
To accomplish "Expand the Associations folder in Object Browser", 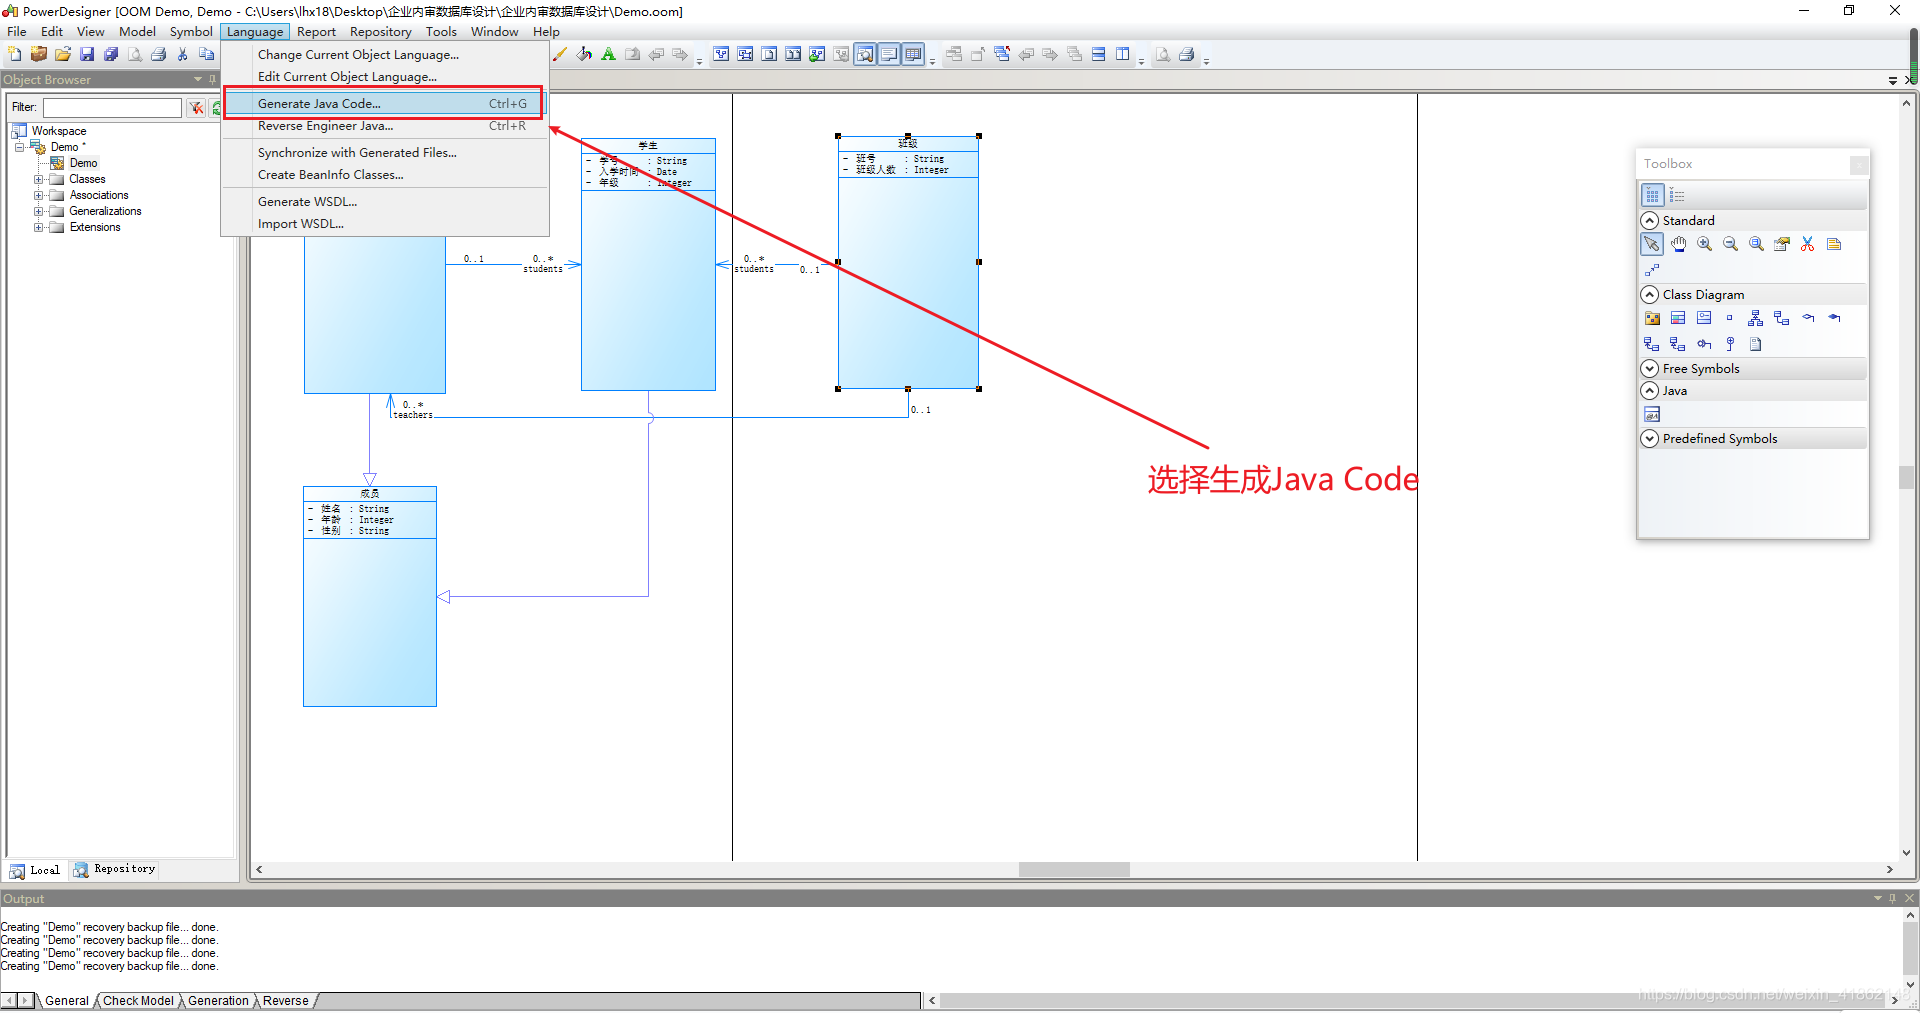I will click(x=38, y=195).
